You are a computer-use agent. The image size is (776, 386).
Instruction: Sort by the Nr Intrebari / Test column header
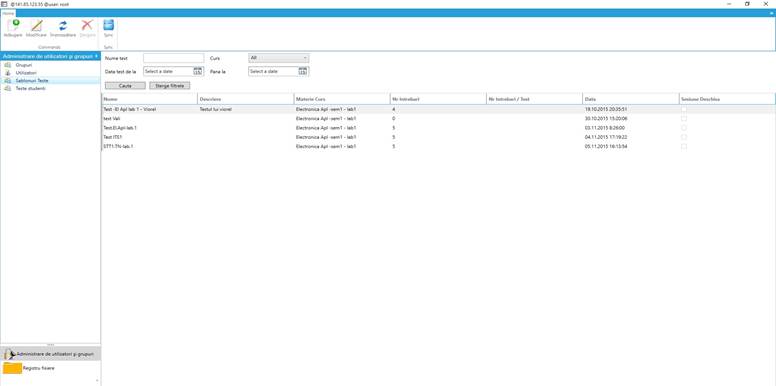pos(534,99)
